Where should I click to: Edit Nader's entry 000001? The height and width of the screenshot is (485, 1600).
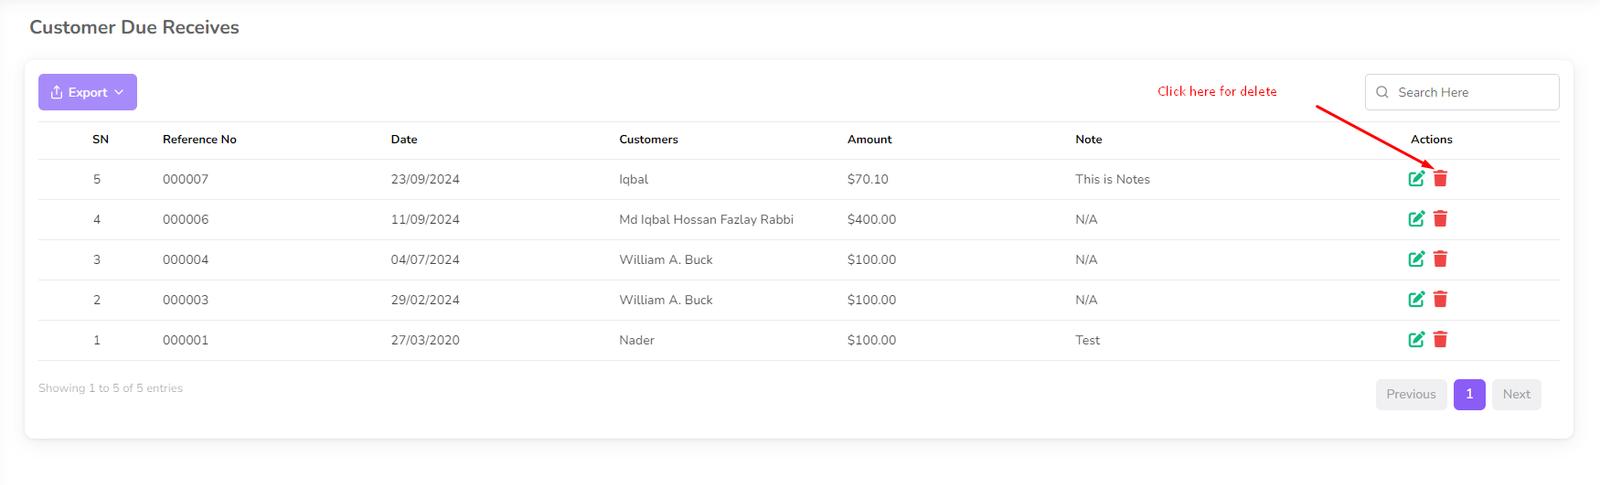1416,340
